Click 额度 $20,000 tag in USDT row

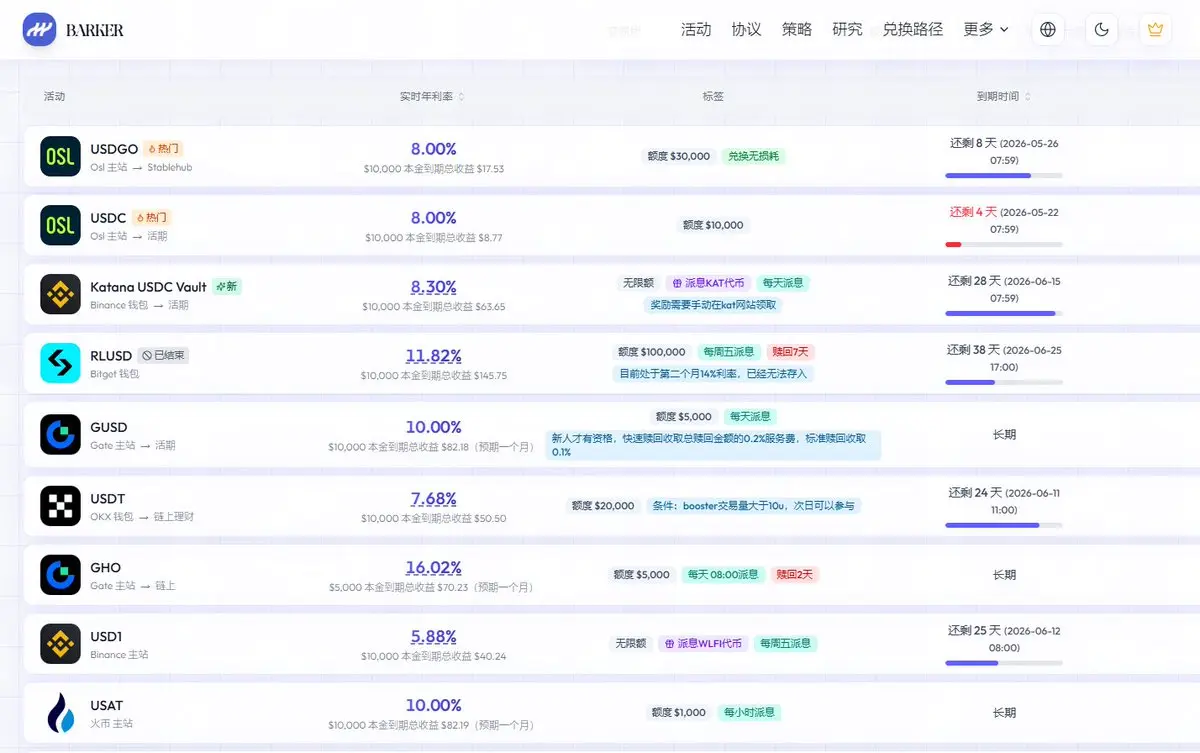click(x=603, y=505)
